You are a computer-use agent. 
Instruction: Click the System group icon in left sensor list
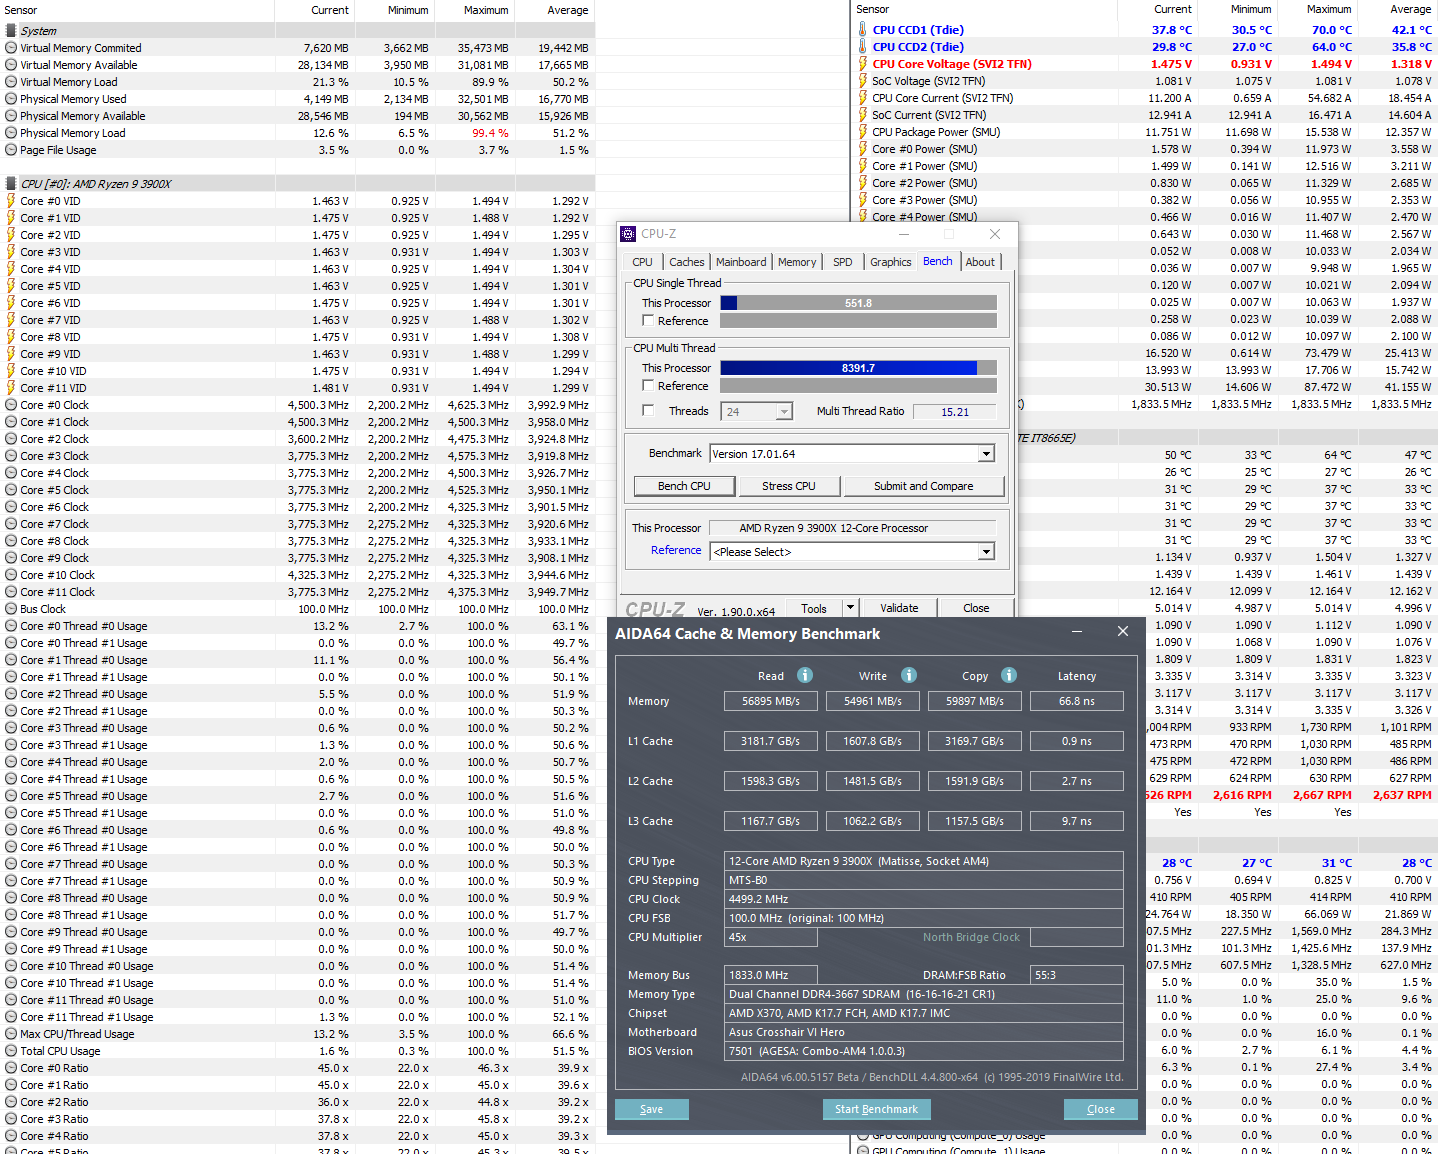click(11, 31)
